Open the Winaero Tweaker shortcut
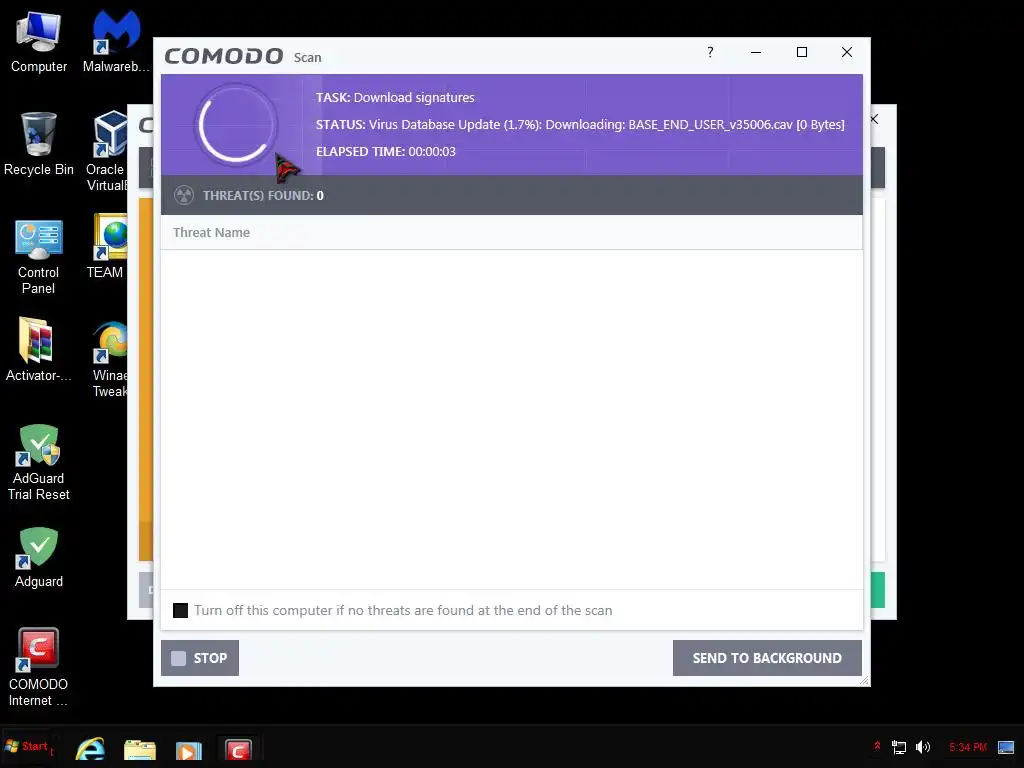The height and width of the screenshot is (768, 1024). click(110, 359)
